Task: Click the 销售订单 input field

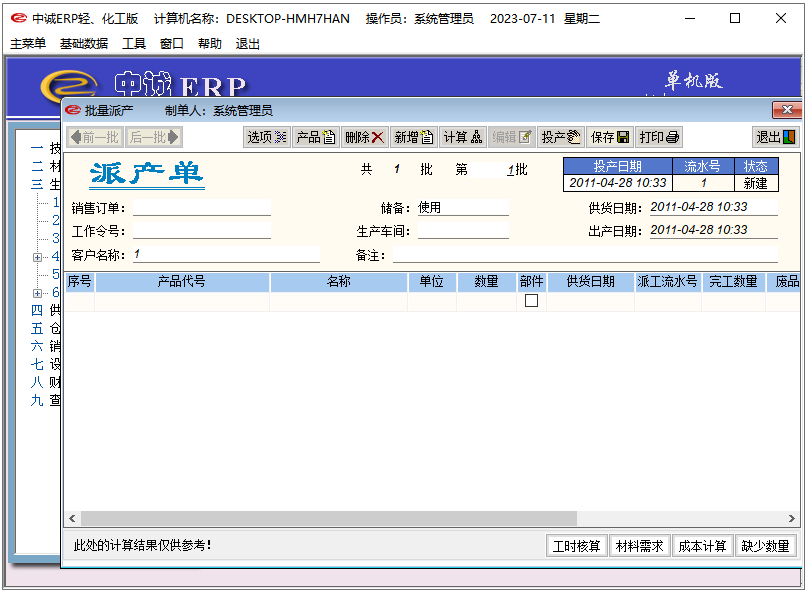Action: 202,208
